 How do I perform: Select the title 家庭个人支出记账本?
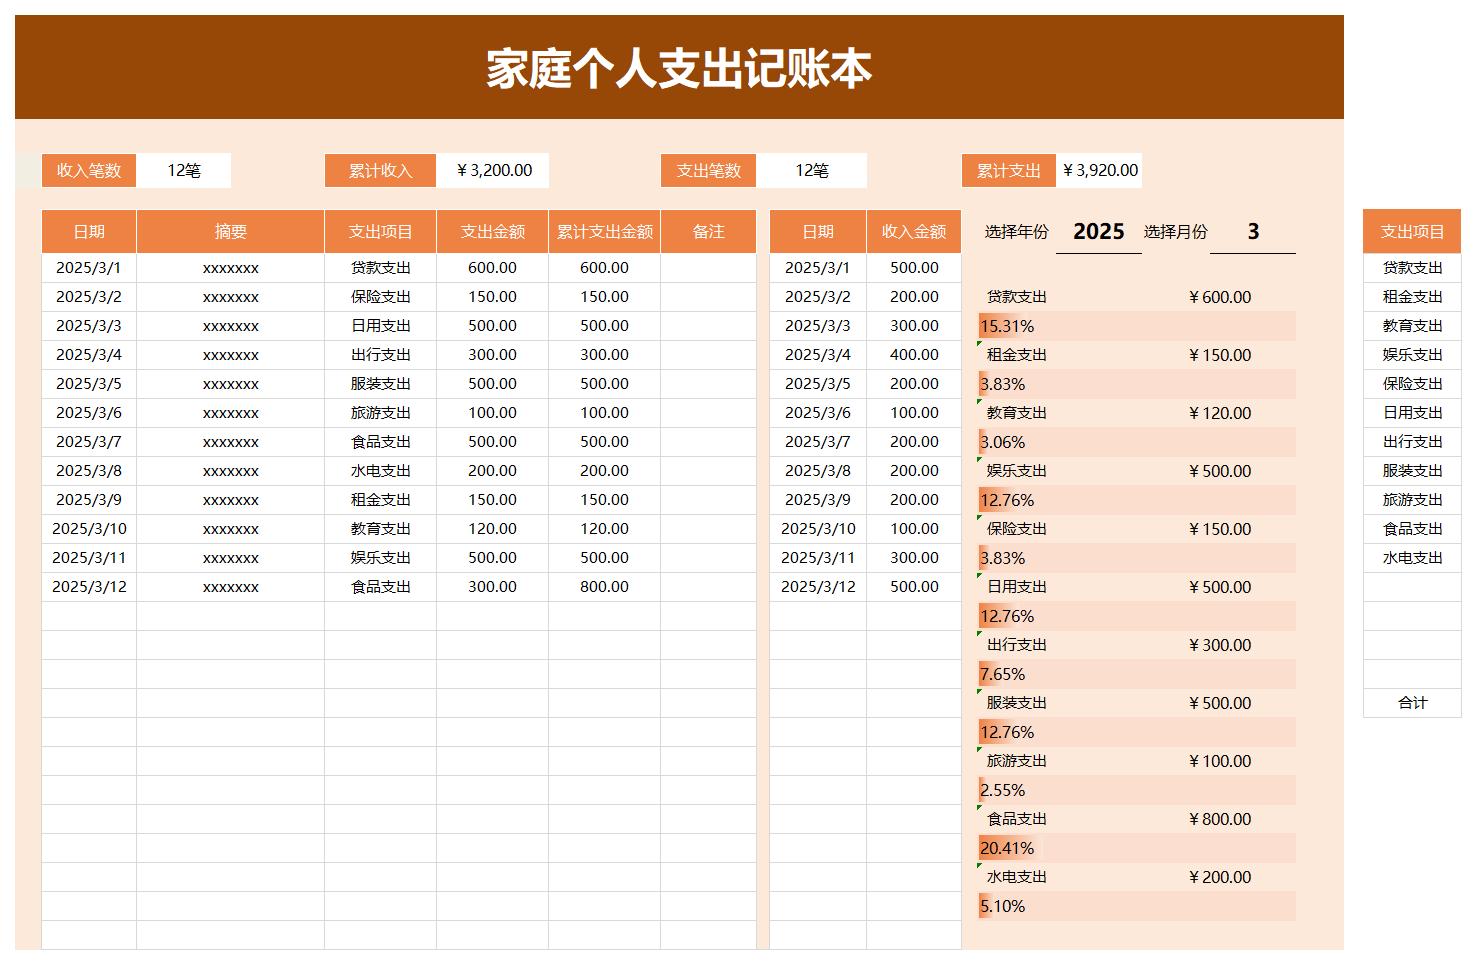pyautogui.click(x=679, y=69)
